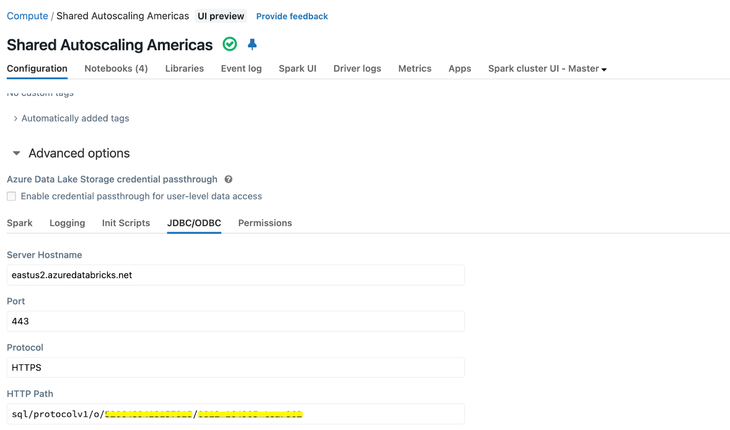Viewport: 730px width, 430px height.
Task: Open the Init Scripts sub-tab
Action: coord(126,223)
